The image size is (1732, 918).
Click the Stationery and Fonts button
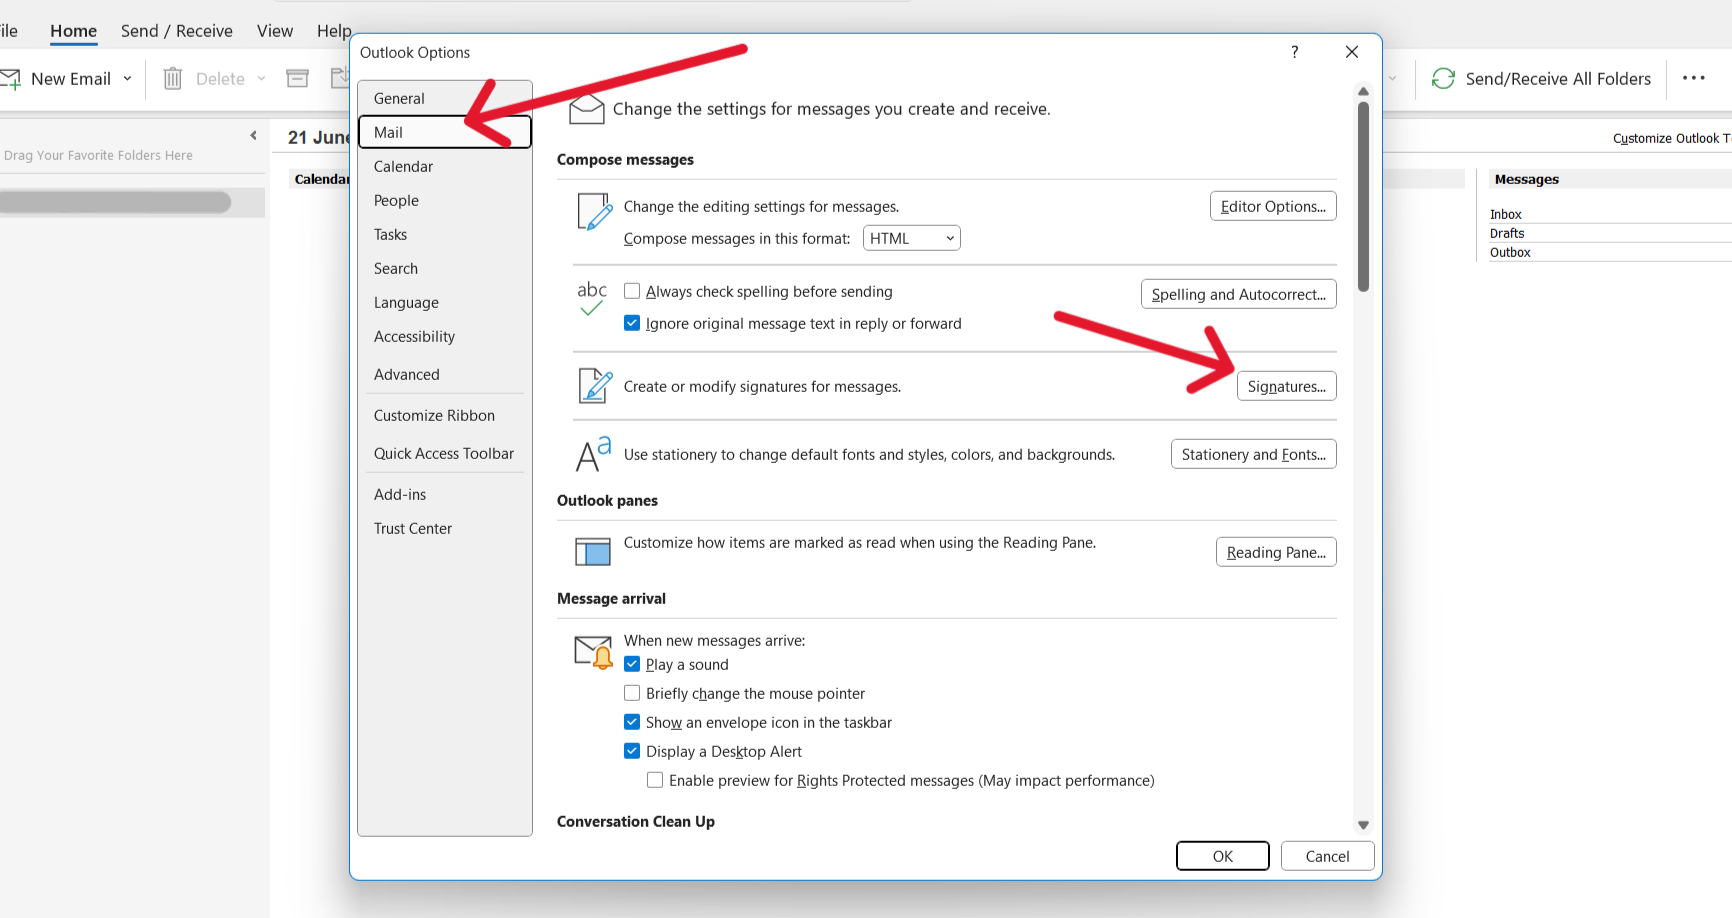coord(1253,454)
